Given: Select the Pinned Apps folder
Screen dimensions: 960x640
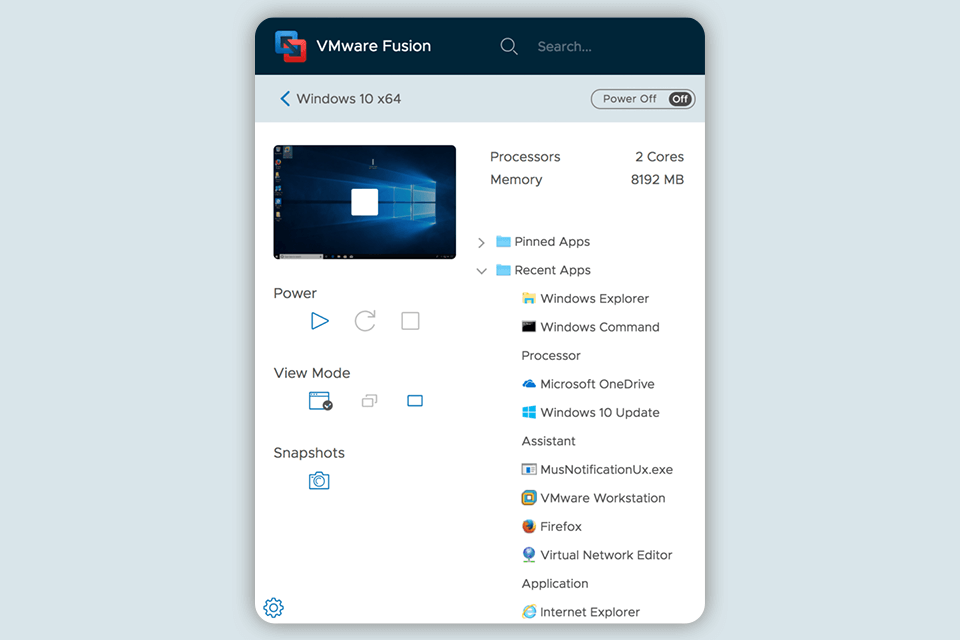Looking at the screenshot, I should 543,242.
